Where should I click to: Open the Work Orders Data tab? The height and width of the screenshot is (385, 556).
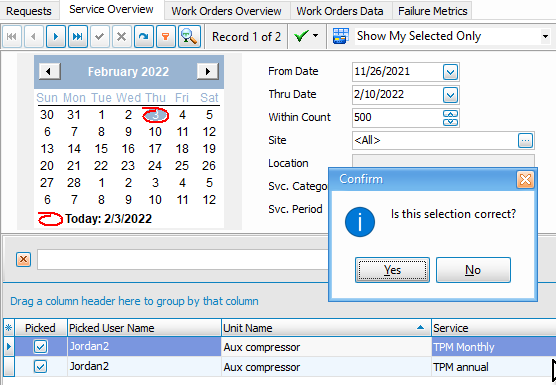340,11
